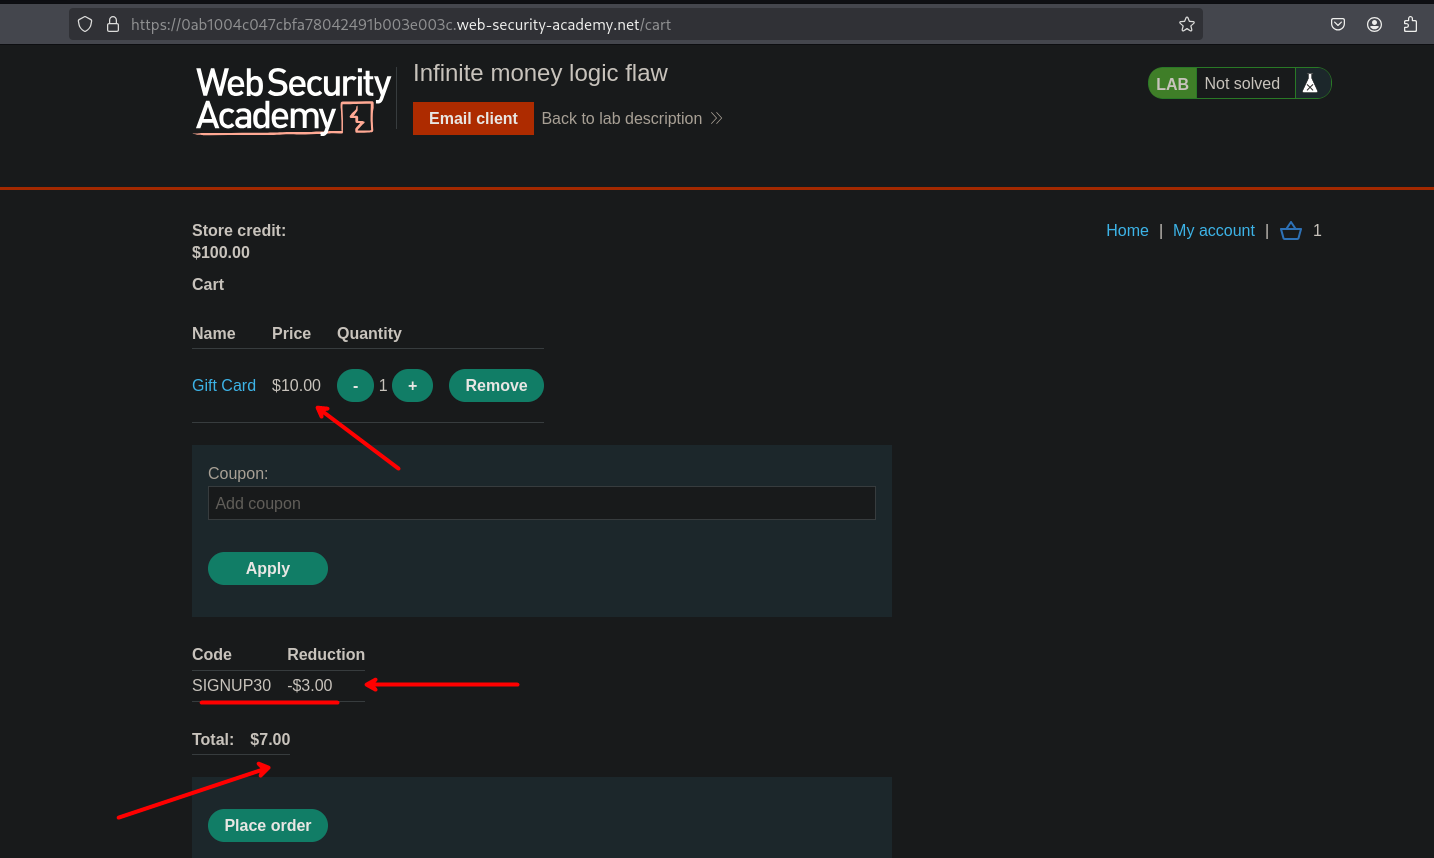
Task: Go back to lab description
Action: [631, 118]
